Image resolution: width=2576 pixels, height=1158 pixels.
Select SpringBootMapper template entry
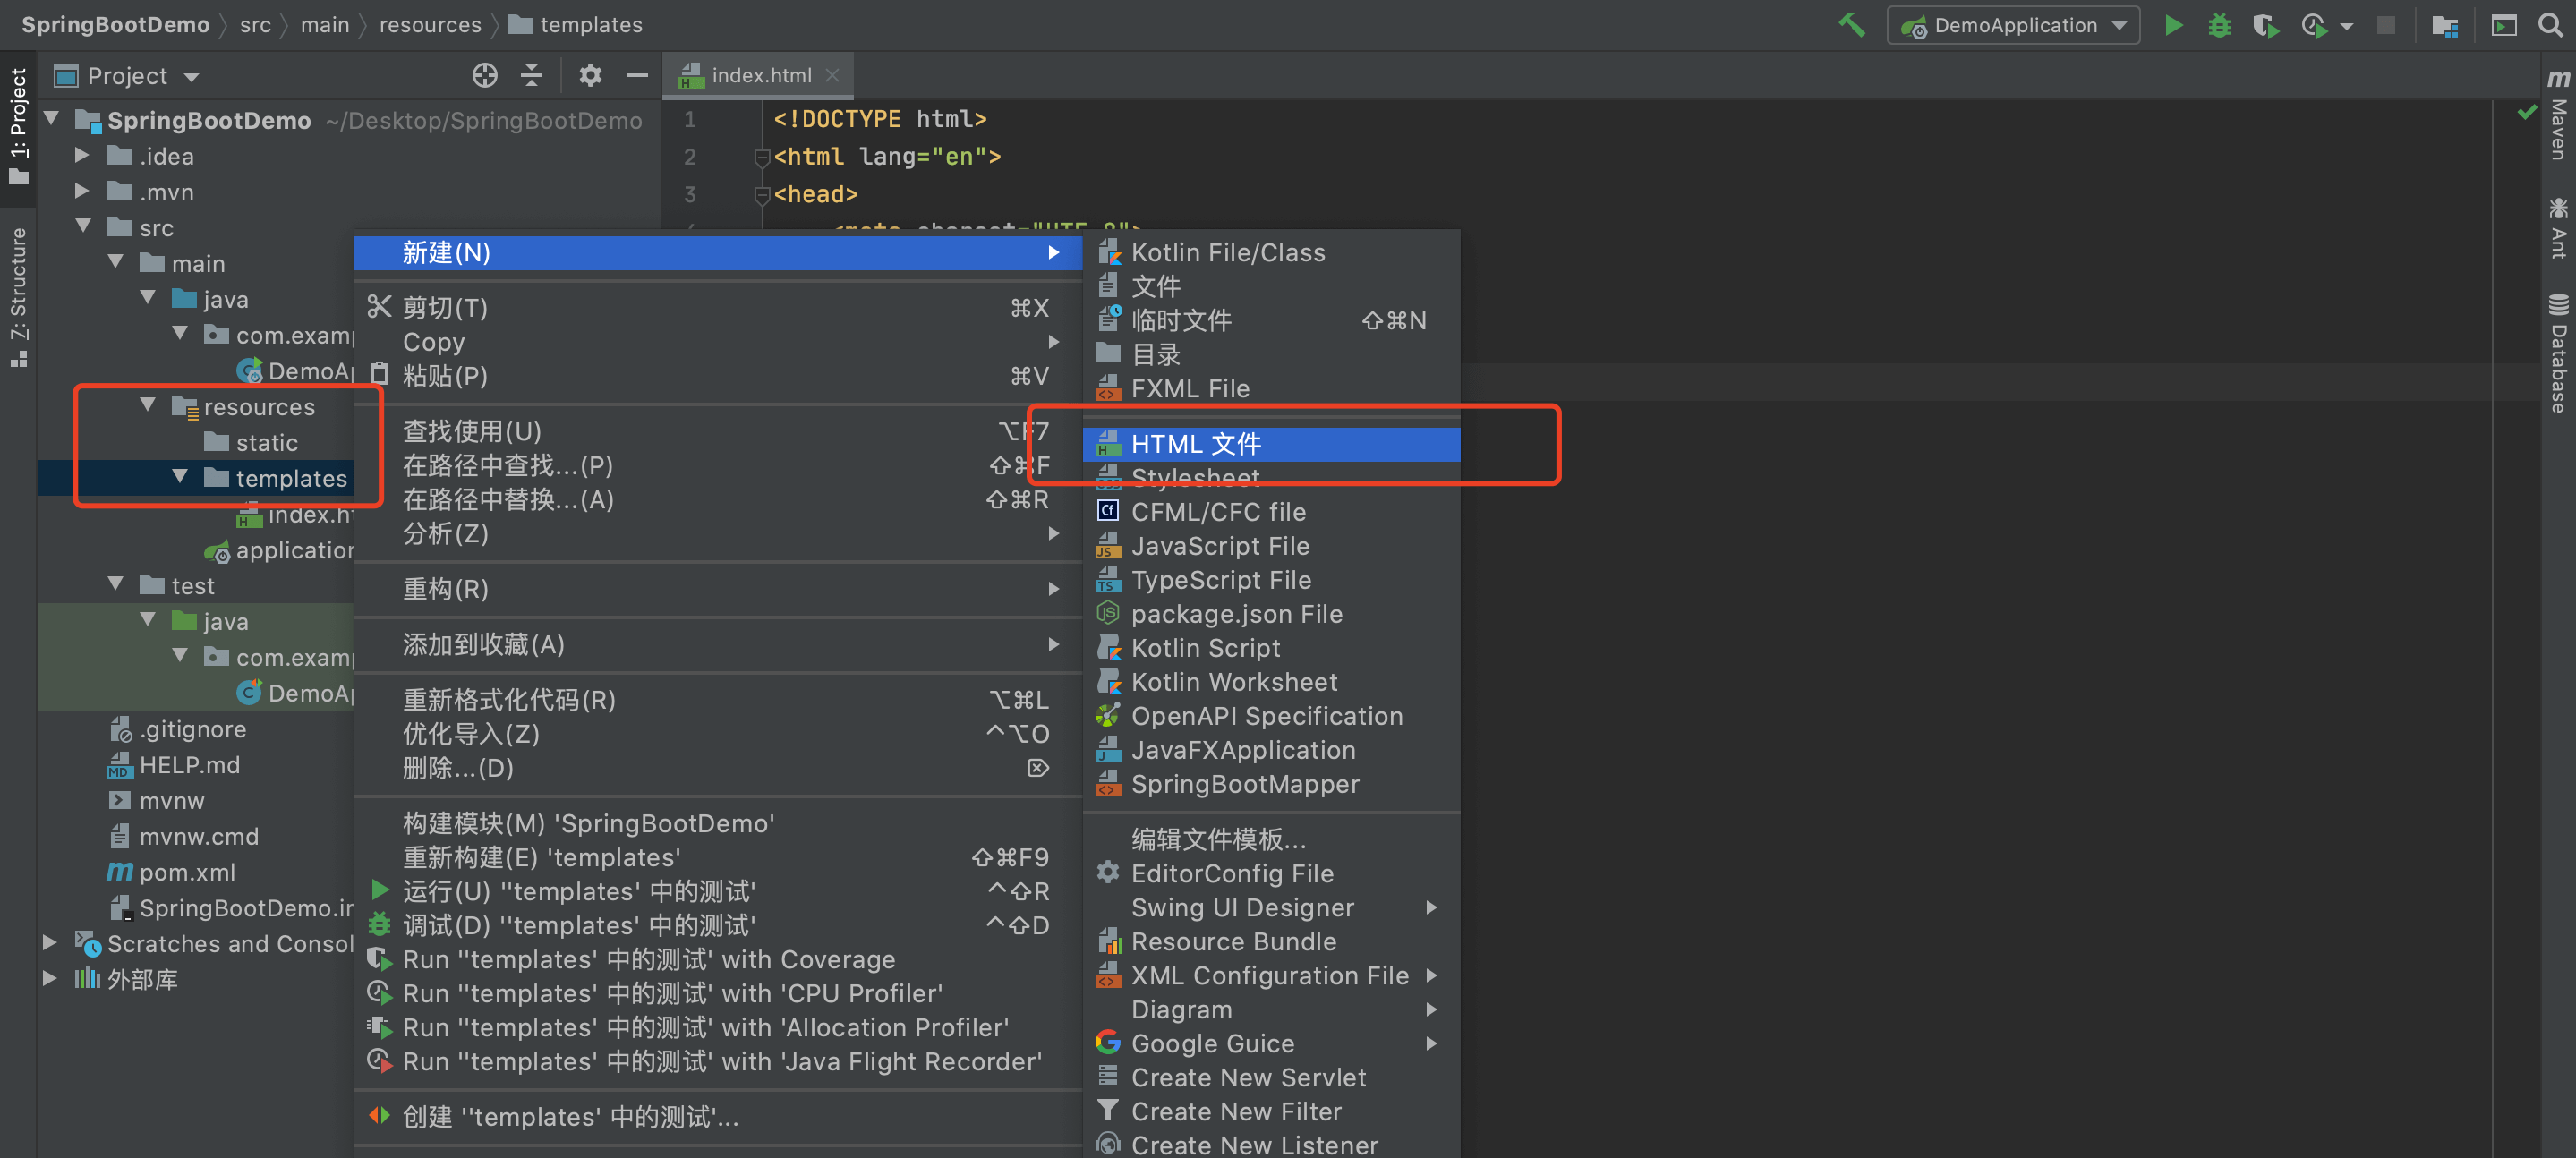click(1271, 784)
